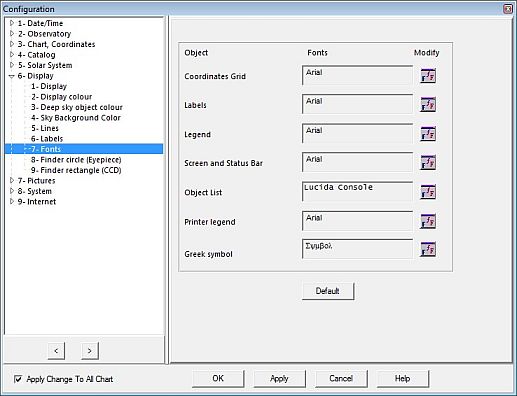Expand the 8- System tree node
The height and width of the screenshot is (396, 517).
coord(12,191)
